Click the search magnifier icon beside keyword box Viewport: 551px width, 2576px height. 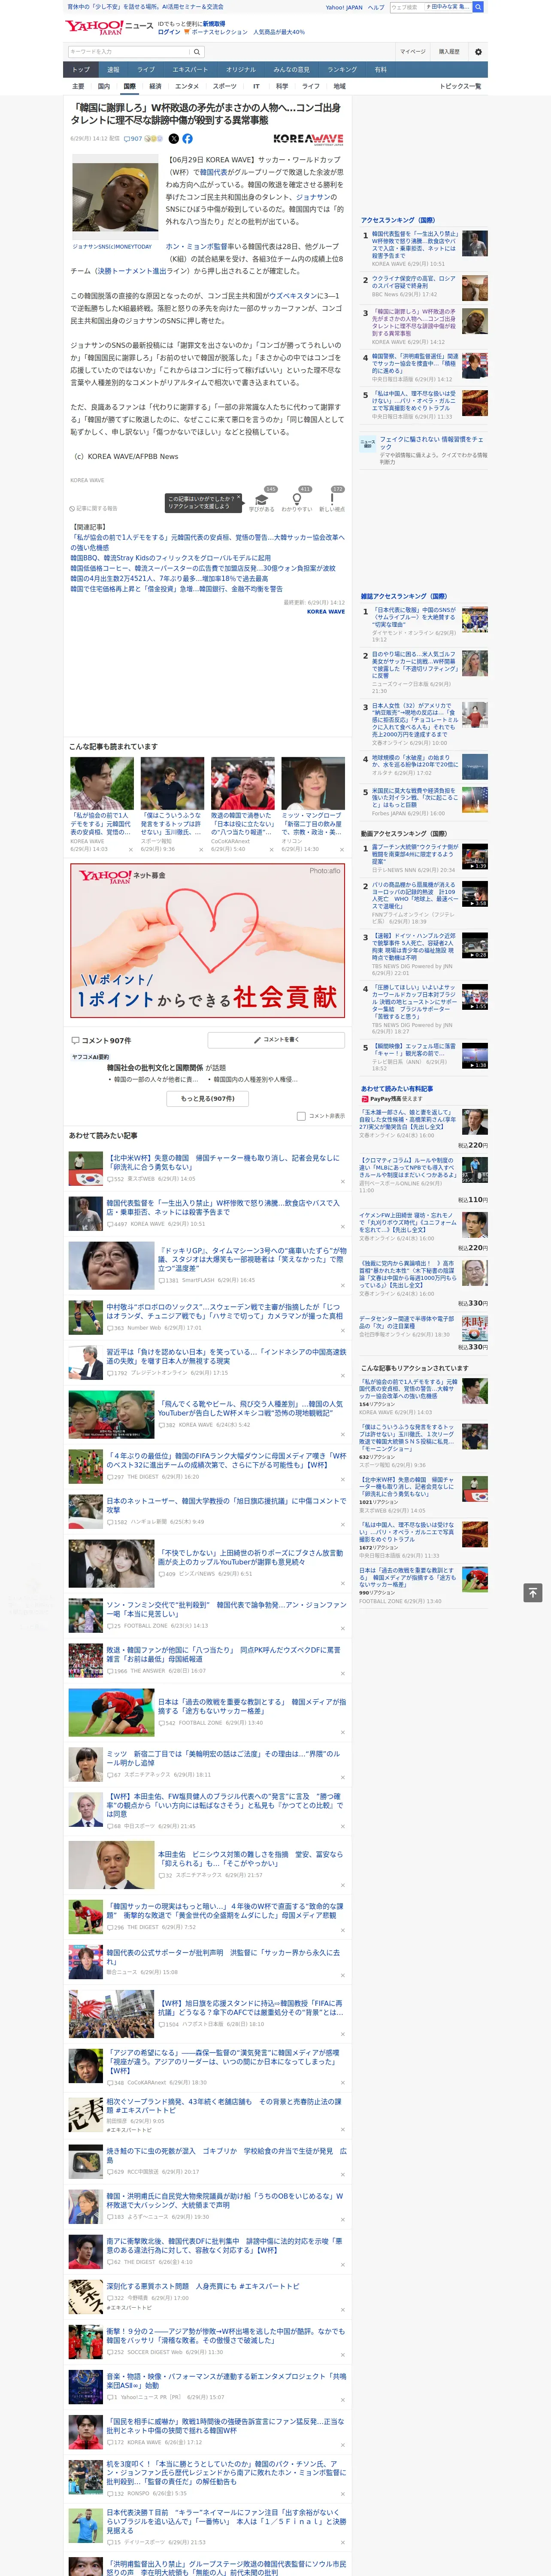(197, 52)
